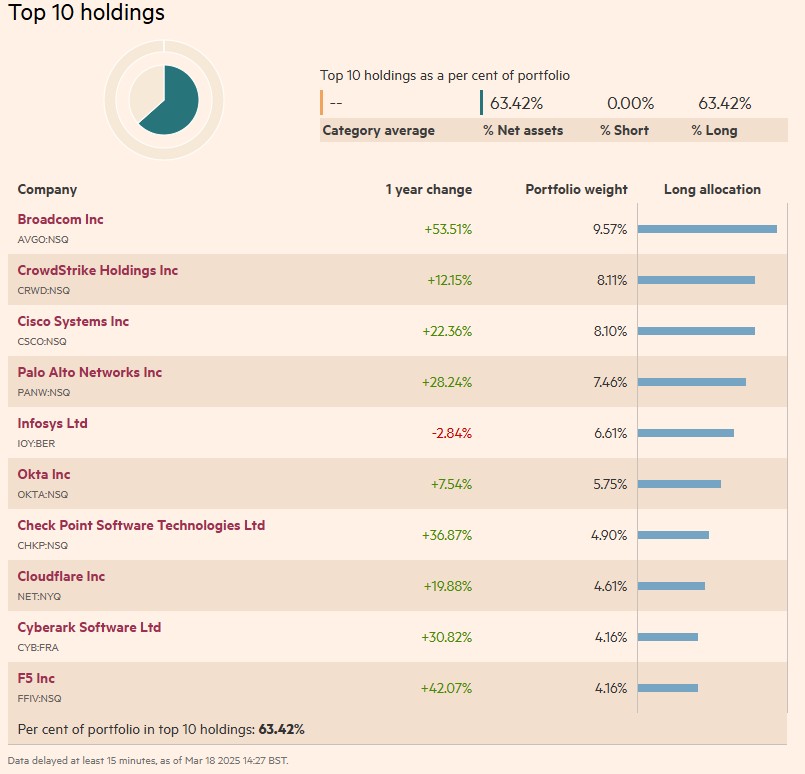Click the '1 year change' column header

428,189
